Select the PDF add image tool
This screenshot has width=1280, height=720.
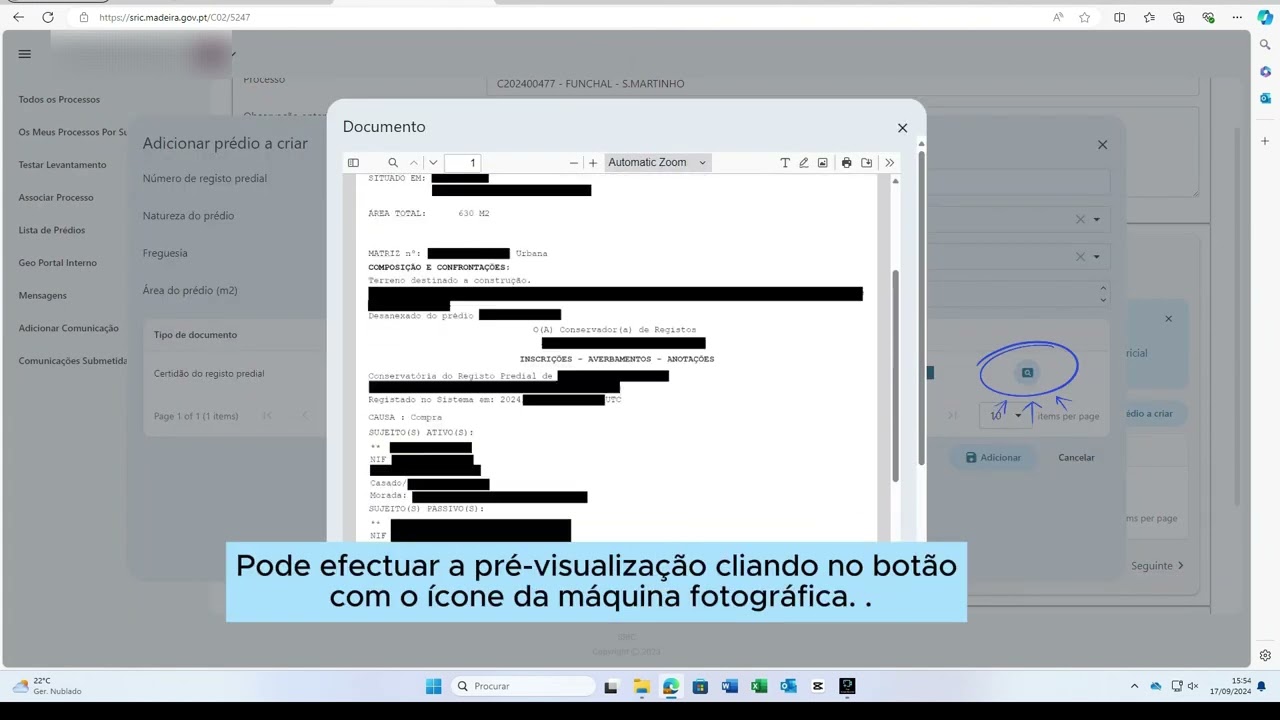pos(822,163)
